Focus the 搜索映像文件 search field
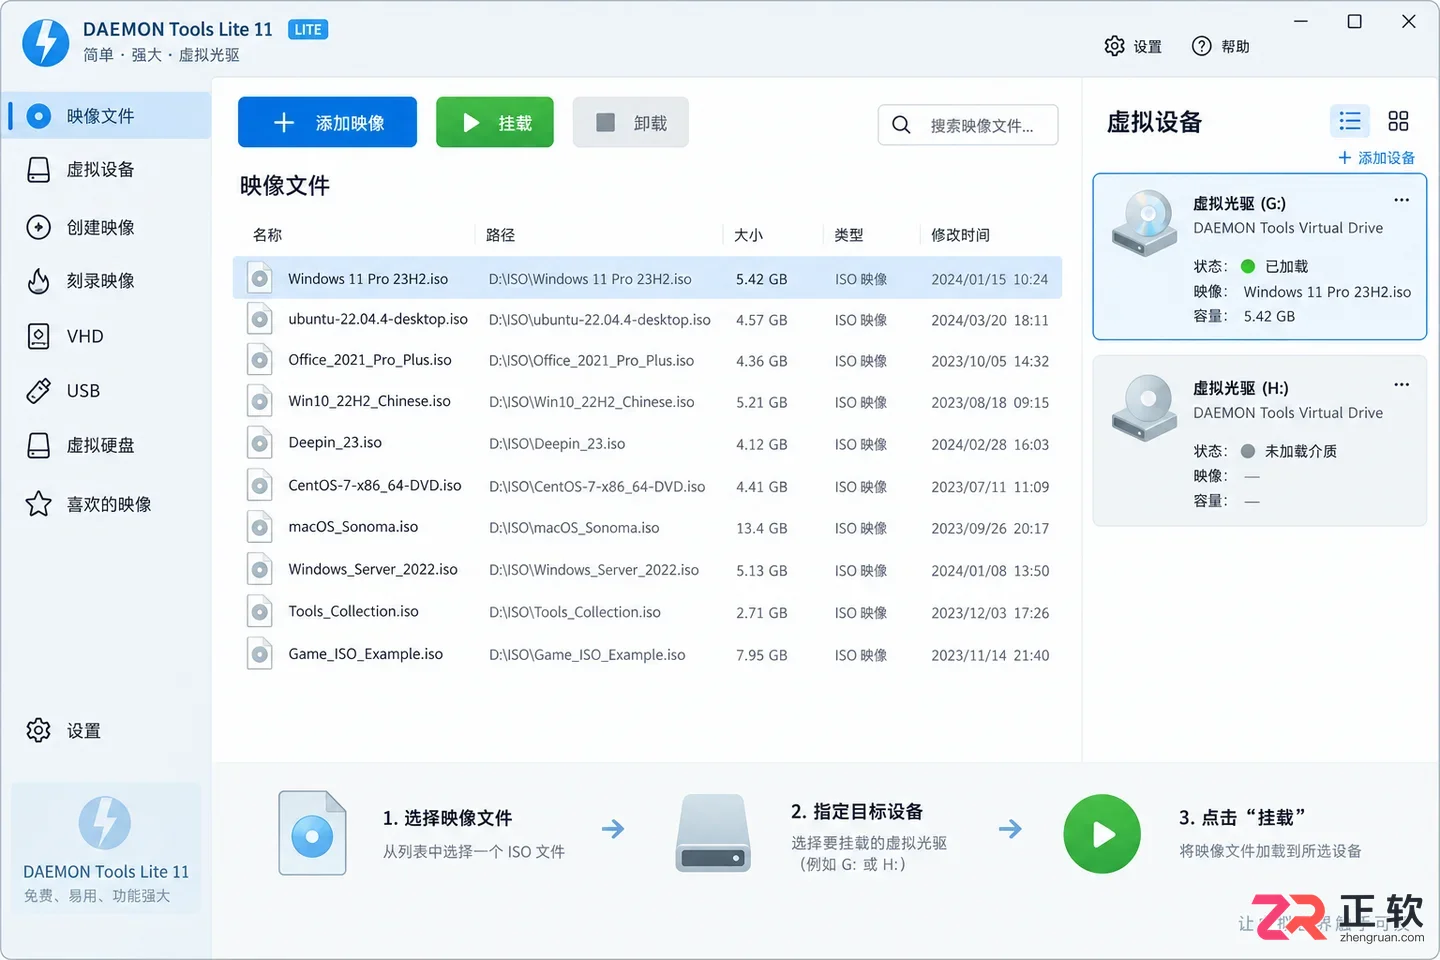Viewport: 1440px width, 960px height. pyautogui.click(x=968, y=125)
